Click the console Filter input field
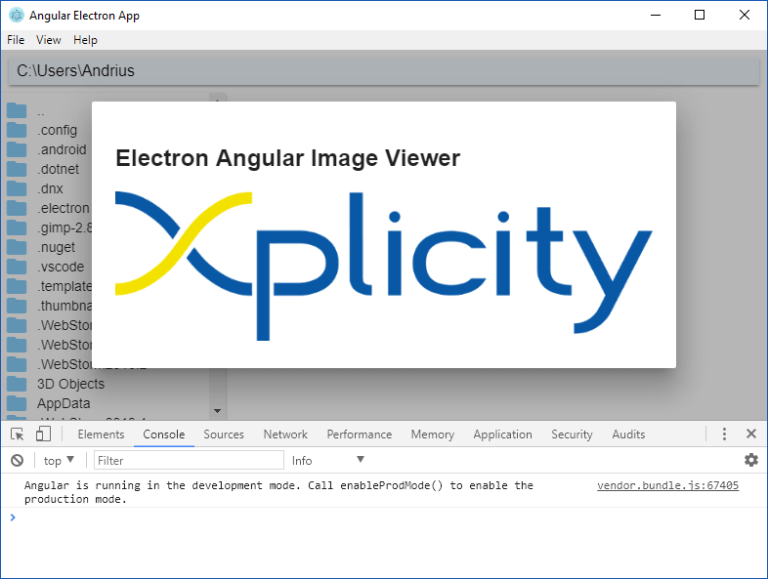The height and width of the screenshot is (579, 768). pos(188,460)
